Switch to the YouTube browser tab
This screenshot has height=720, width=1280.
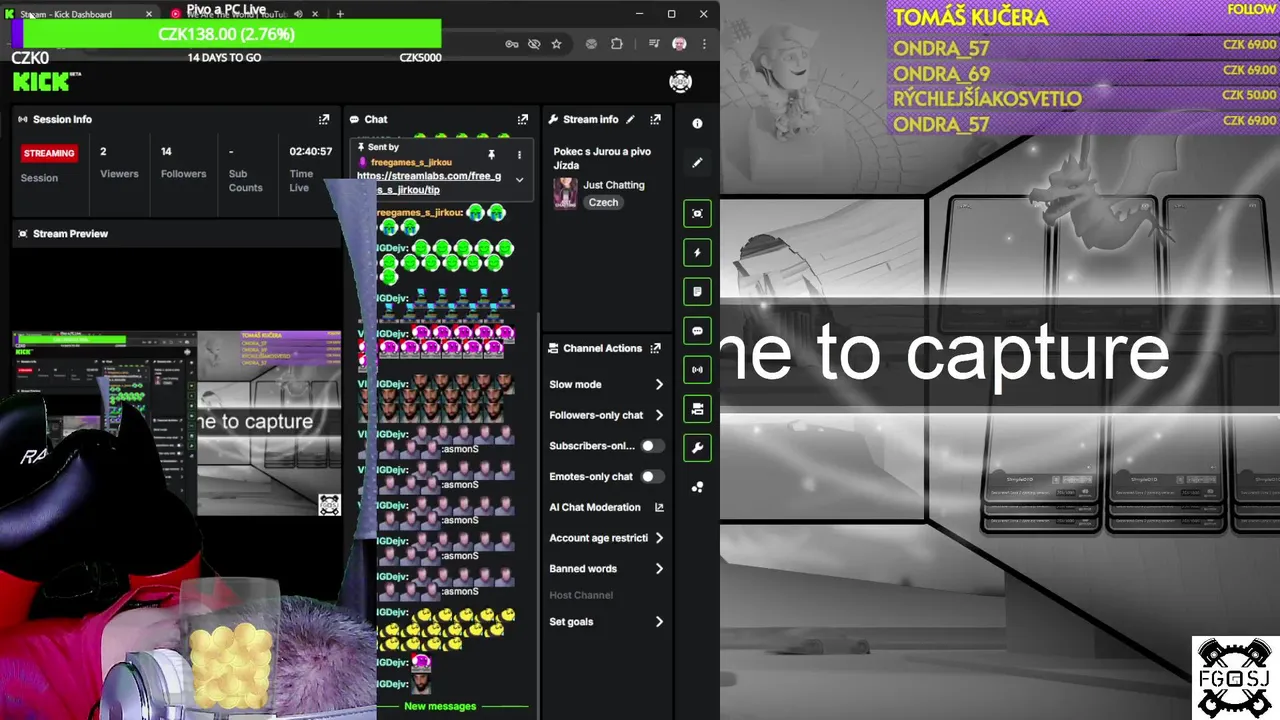[x=245, y=14]
